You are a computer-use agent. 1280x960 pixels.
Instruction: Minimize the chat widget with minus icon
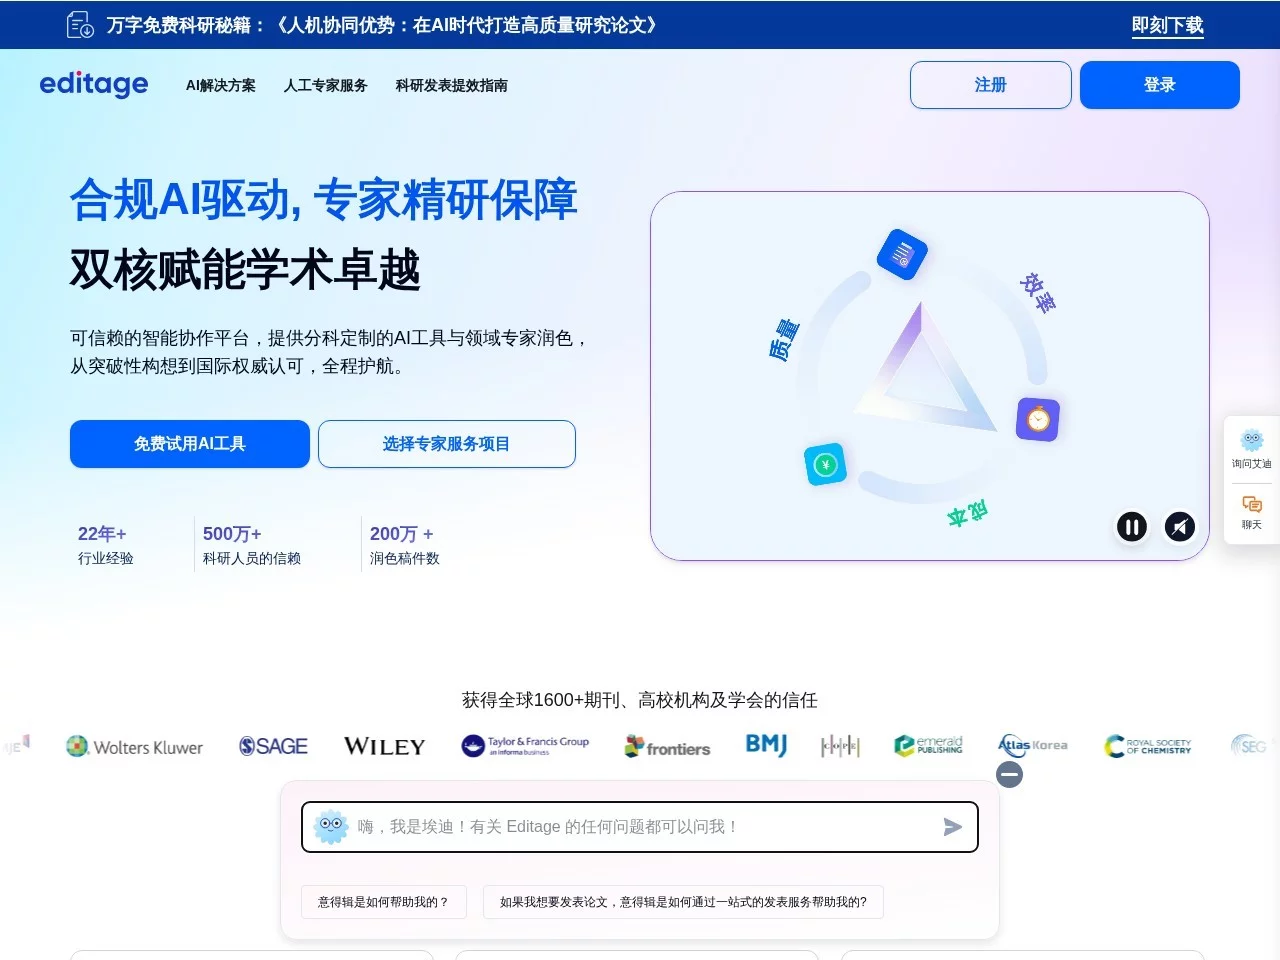(1010, 774)
